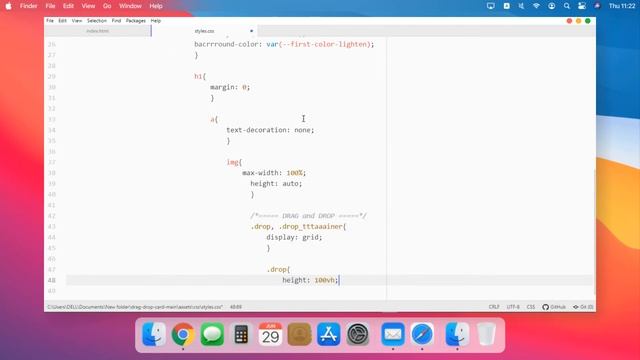Click the 'var(--first-color-lighten)' value

(x=318, y=44)
